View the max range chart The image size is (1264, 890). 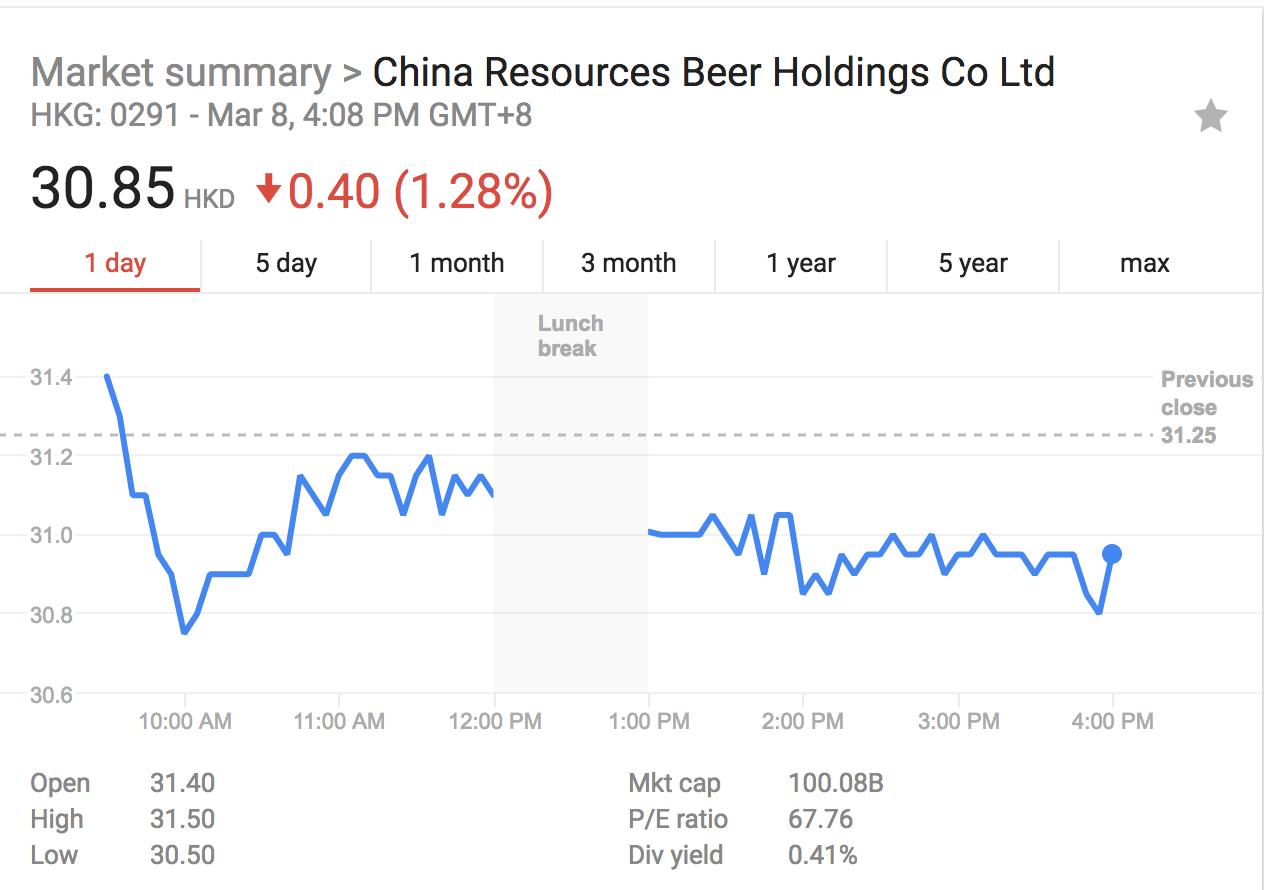1144,264
